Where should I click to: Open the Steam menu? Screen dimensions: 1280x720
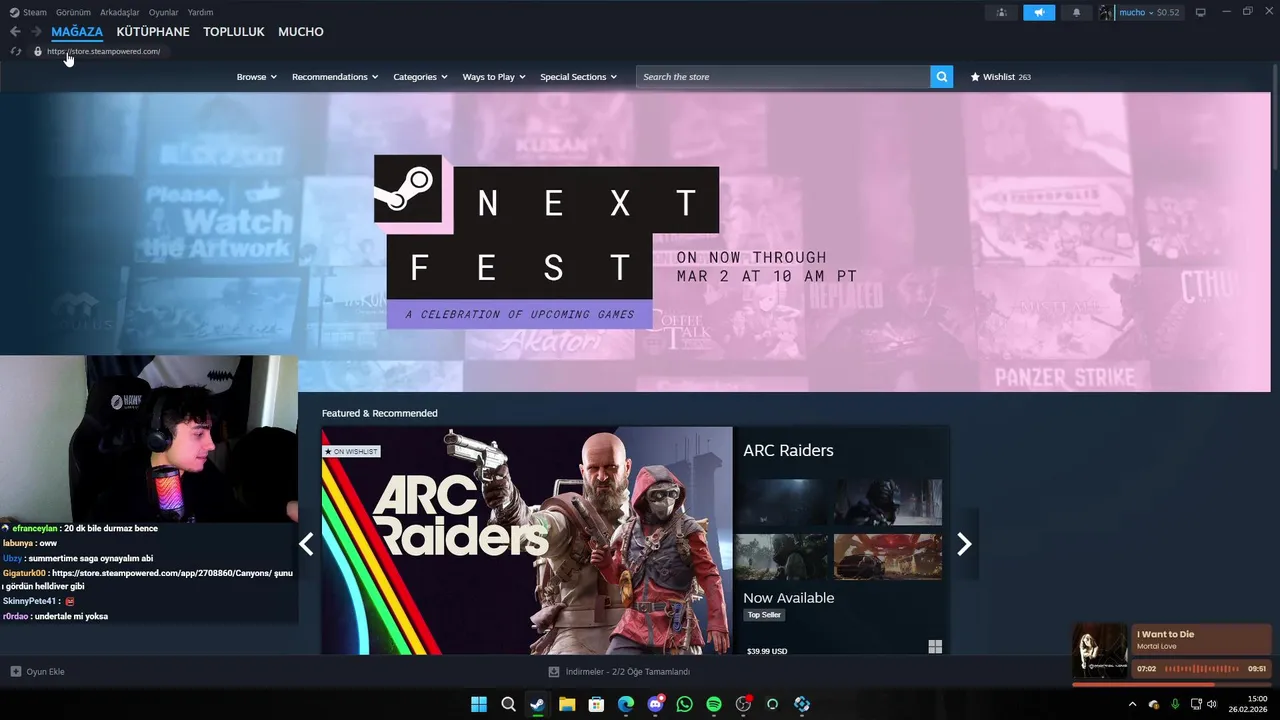tap(29, 12)
